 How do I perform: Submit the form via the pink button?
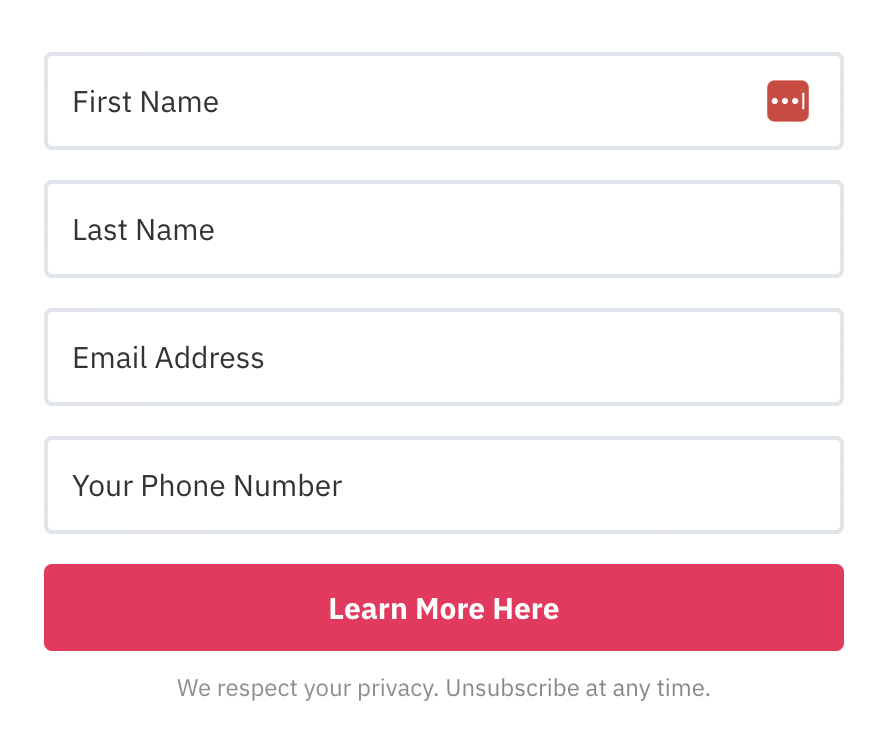click(443, 607)
